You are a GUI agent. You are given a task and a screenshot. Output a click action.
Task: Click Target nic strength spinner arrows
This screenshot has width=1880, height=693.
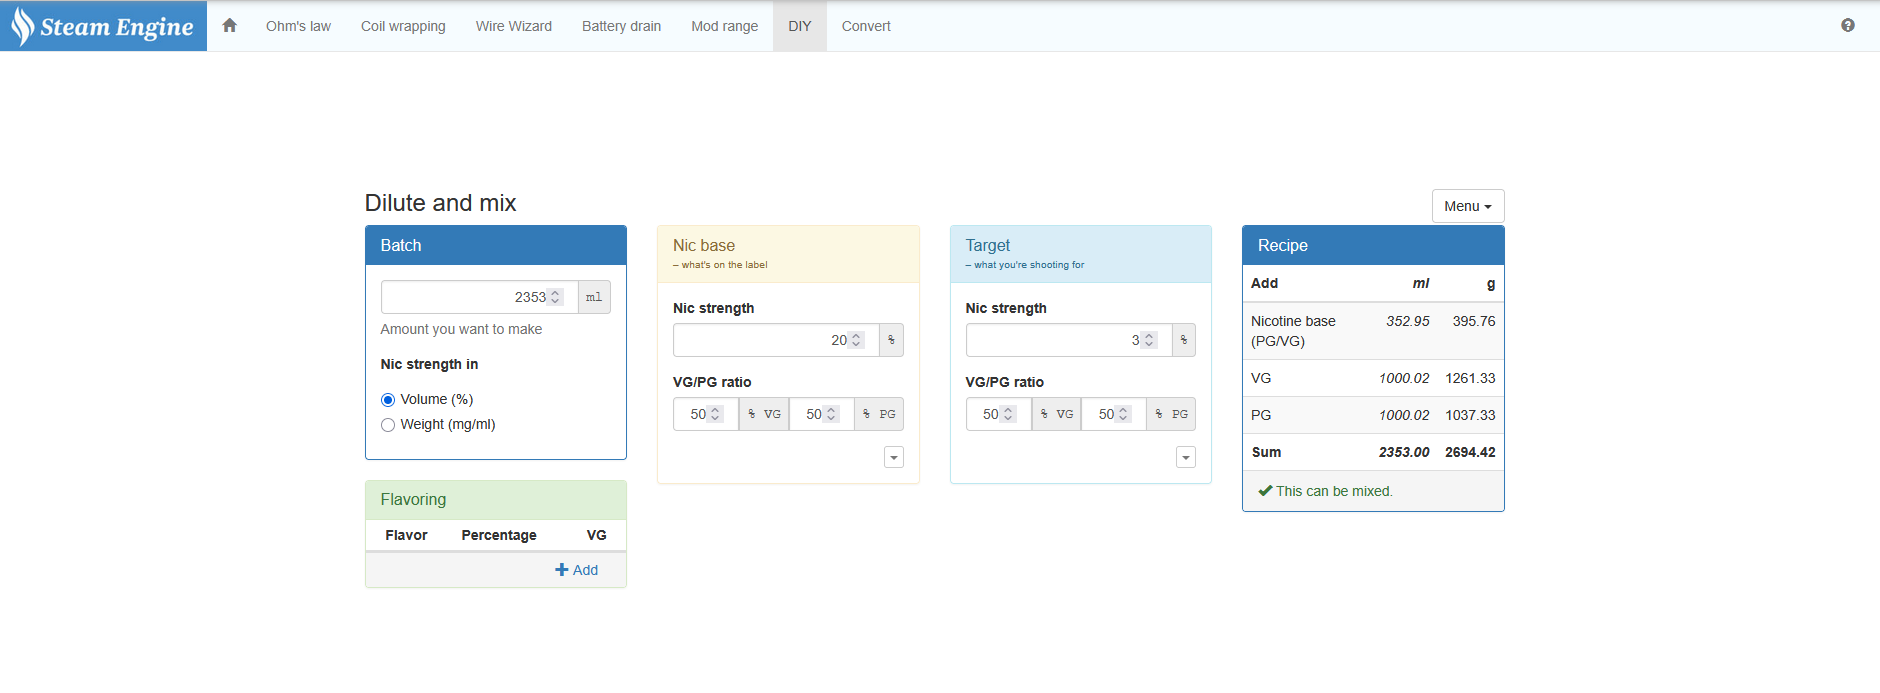coord(1149,340)
